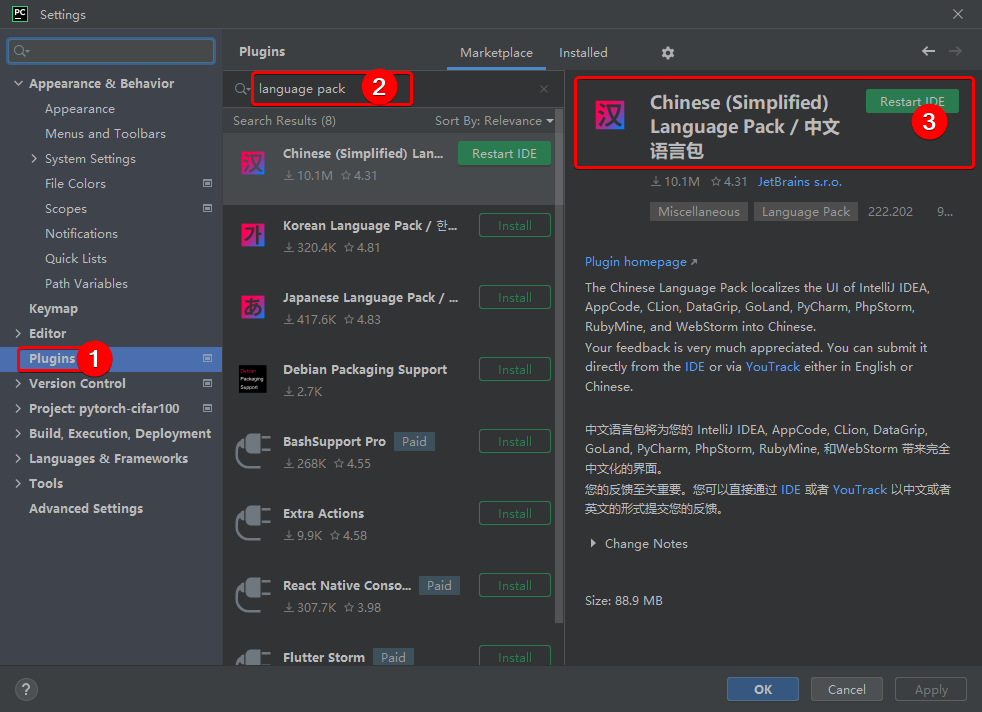Select Keymap in the settings tree

[x=53, y=309]
